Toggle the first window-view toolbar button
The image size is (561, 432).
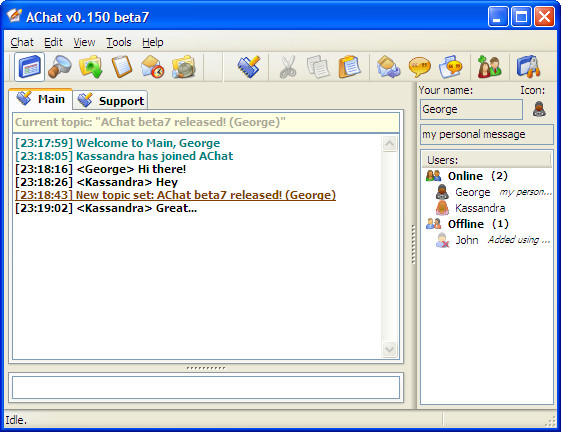tap(29, 67)
